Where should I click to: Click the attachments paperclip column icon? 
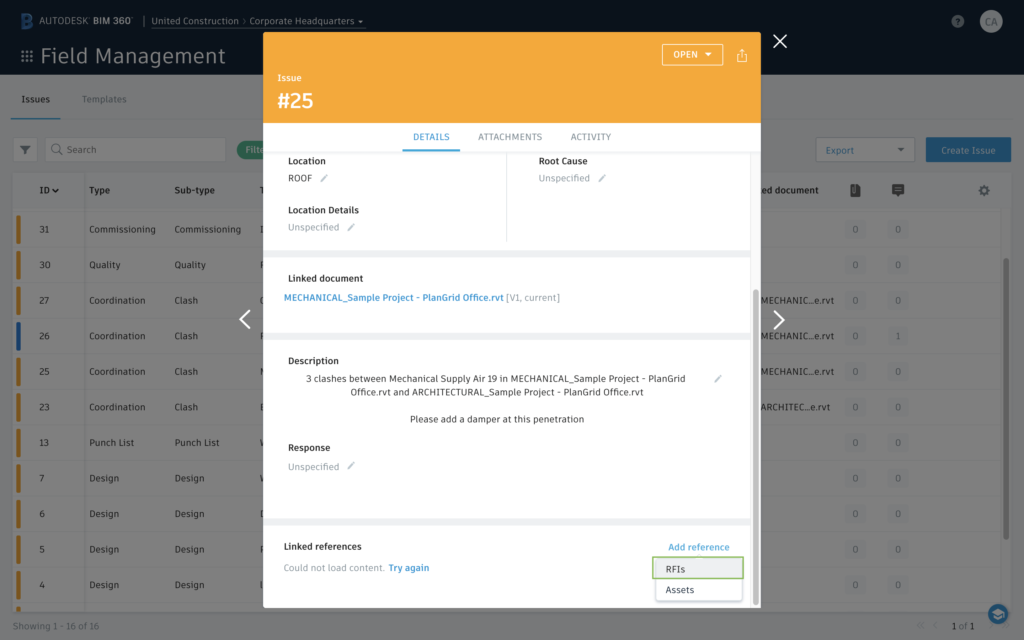coord(855,189)
